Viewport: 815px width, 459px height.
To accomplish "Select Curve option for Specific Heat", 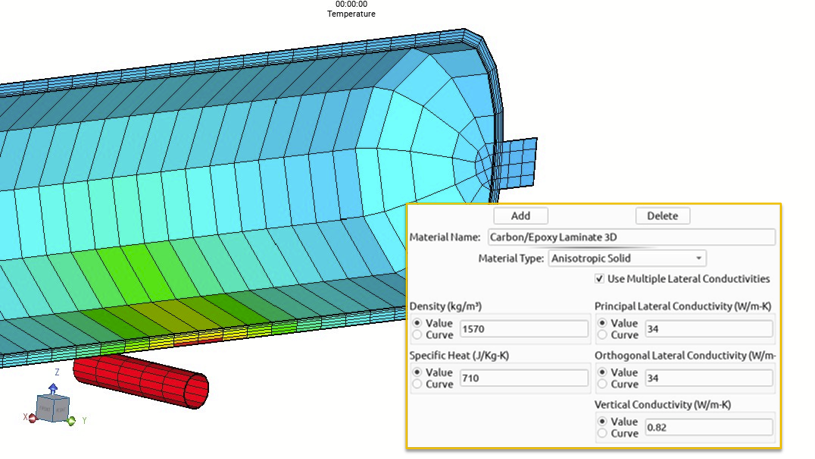I will [416, 383].
